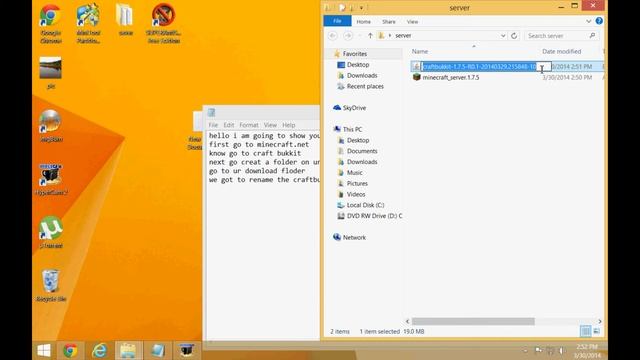640x360 pixels.
Task: Open Notepad Edit menu
Action: point(229,125)
